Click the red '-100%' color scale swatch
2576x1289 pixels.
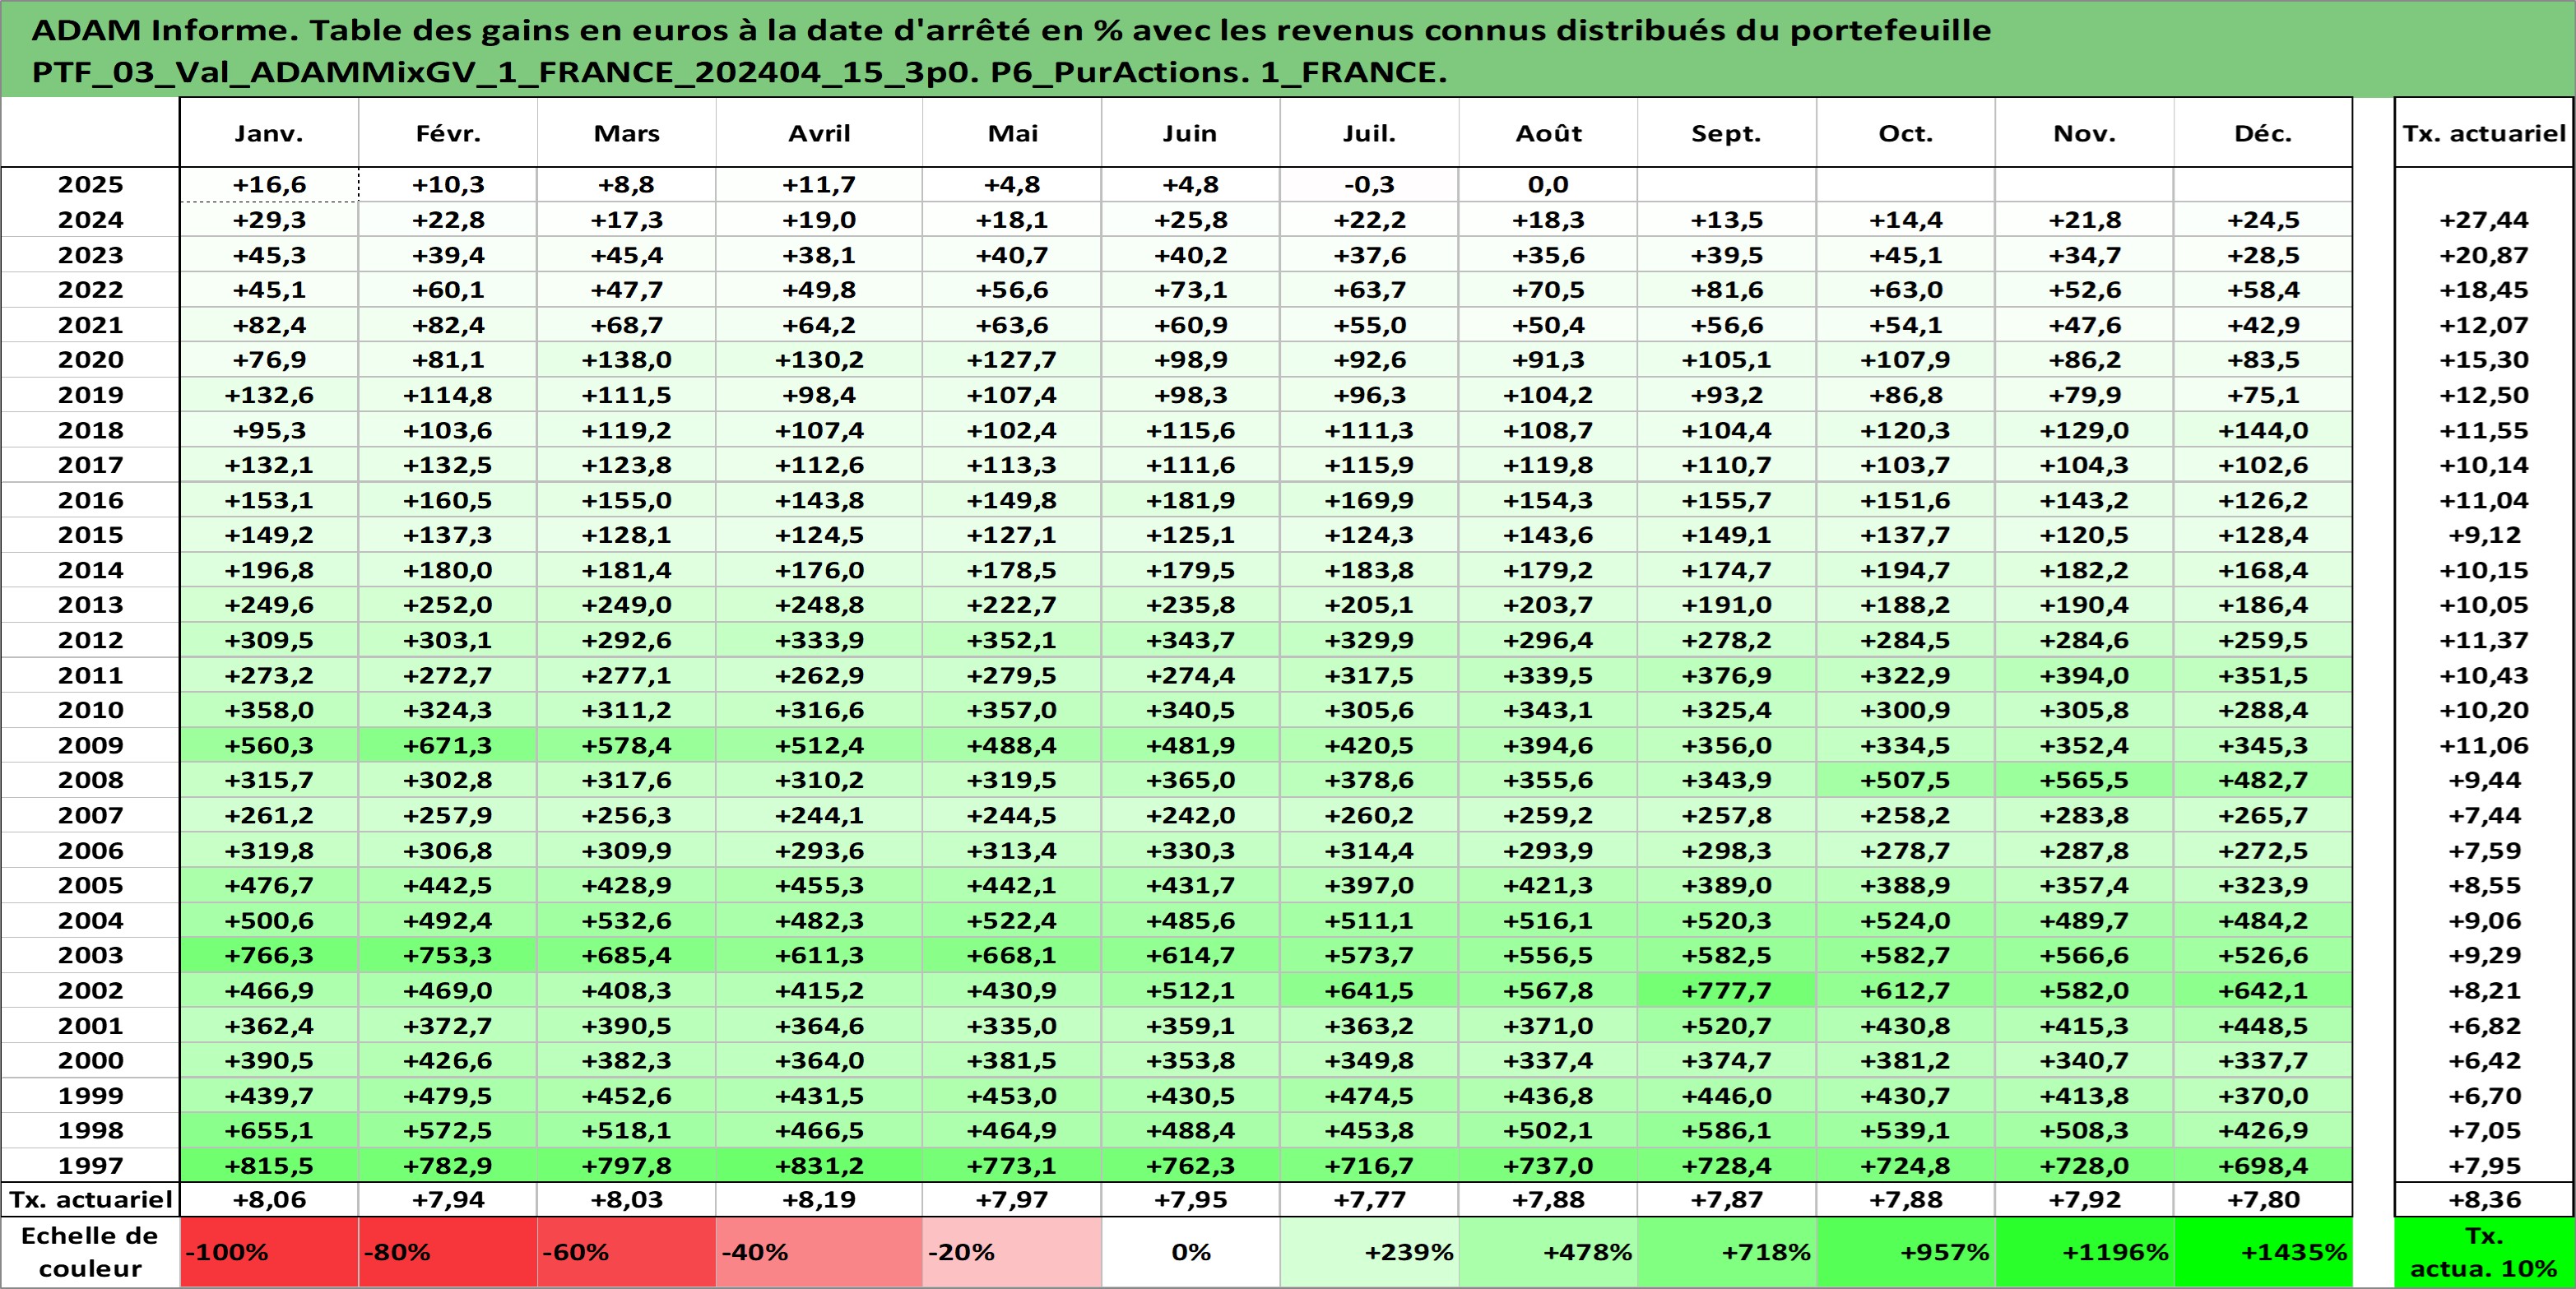[269, 1252]
